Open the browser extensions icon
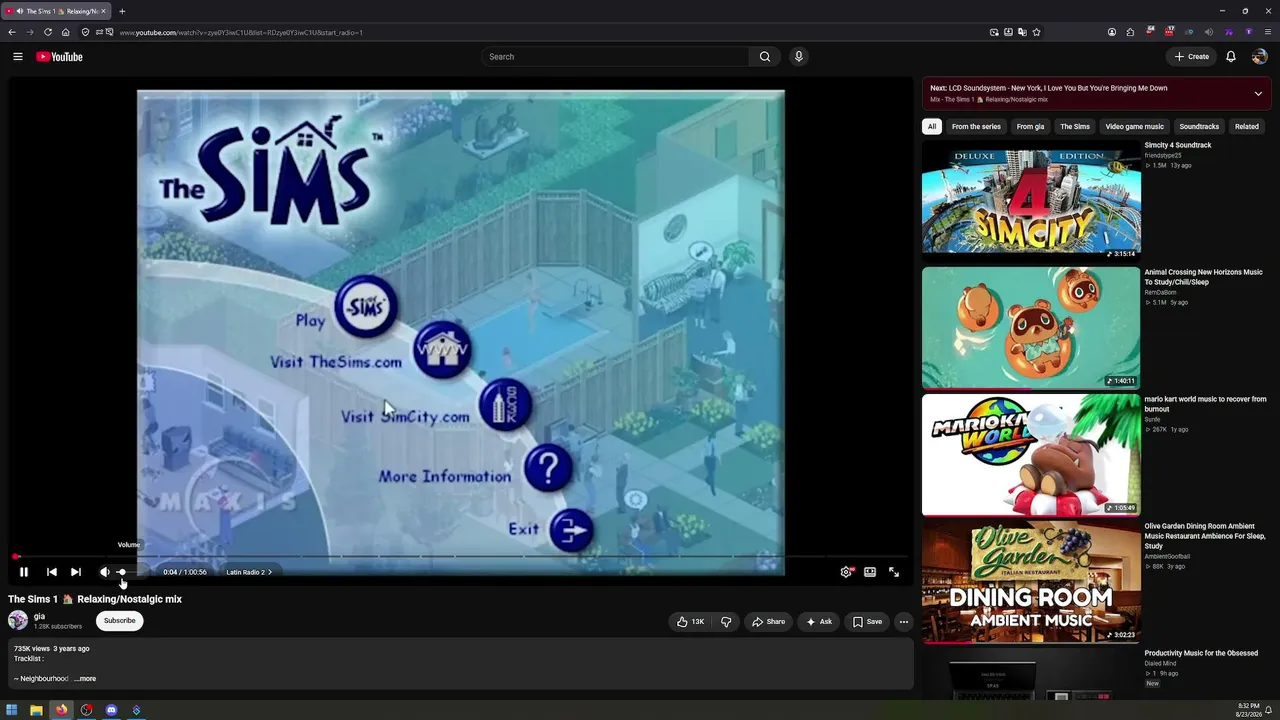Screen dimensions: 1280x720 (x=1130, y=32)
